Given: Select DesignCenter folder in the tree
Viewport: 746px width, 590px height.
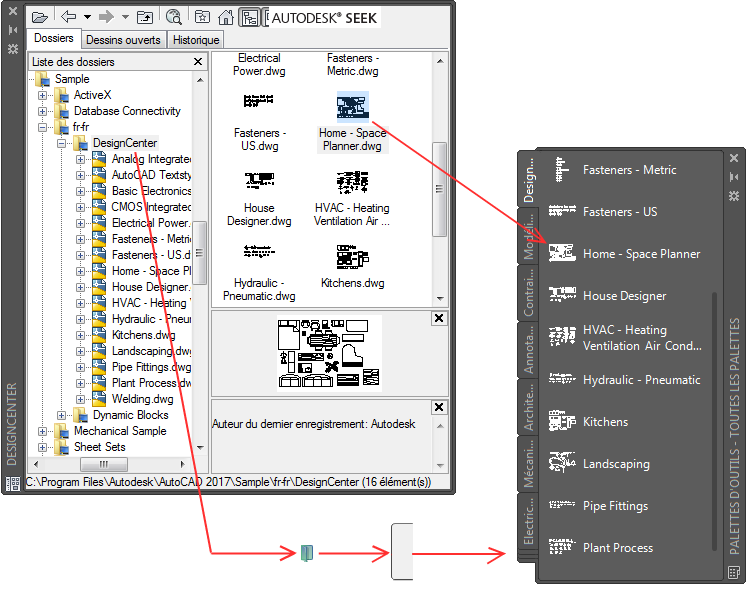Looking at the screenshot, I should (x=125, y=143).
